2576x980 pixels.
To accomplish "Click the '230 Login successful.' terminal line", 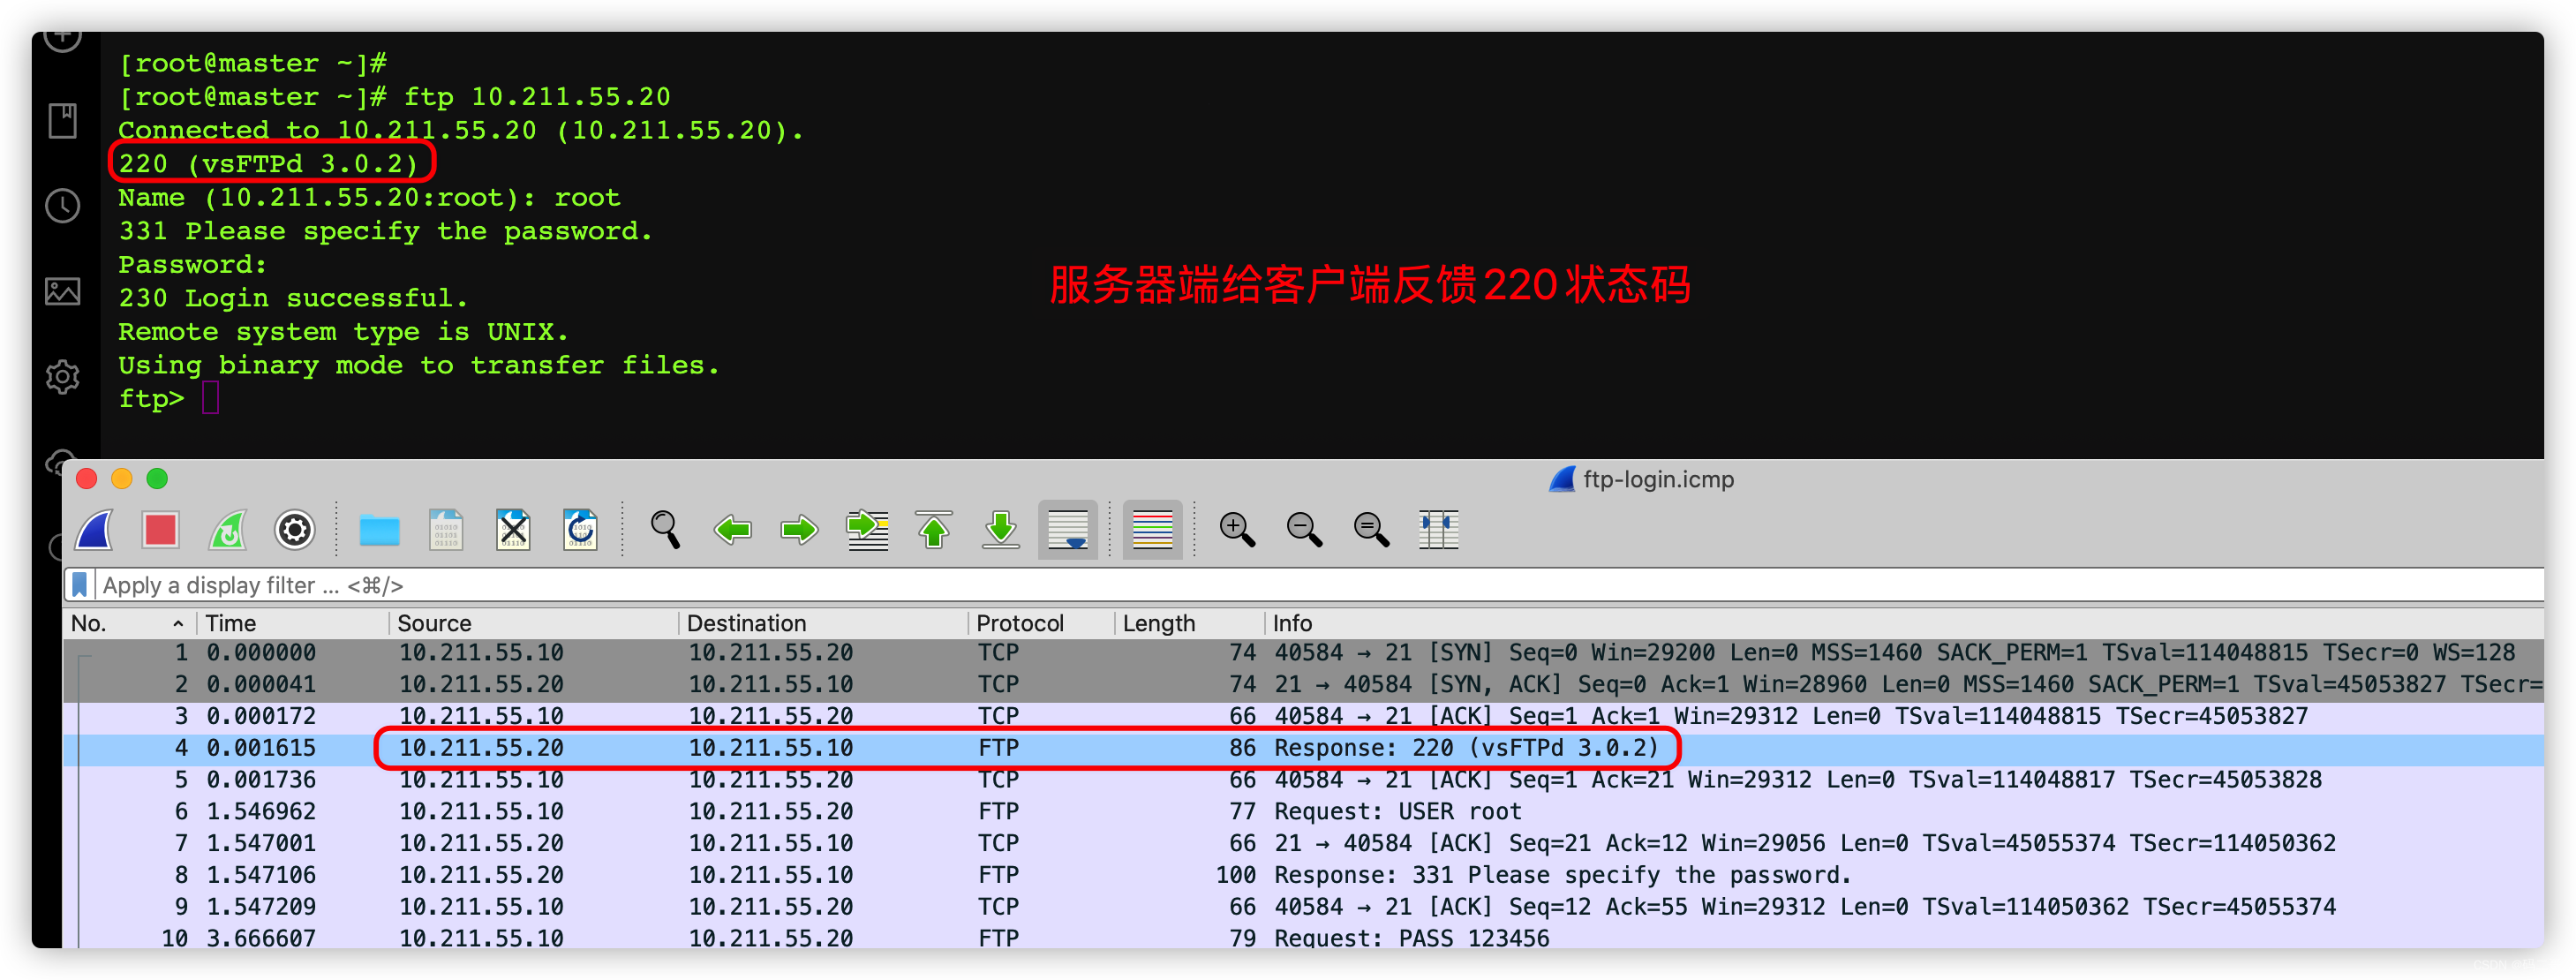I will click(x=293, y=299).
